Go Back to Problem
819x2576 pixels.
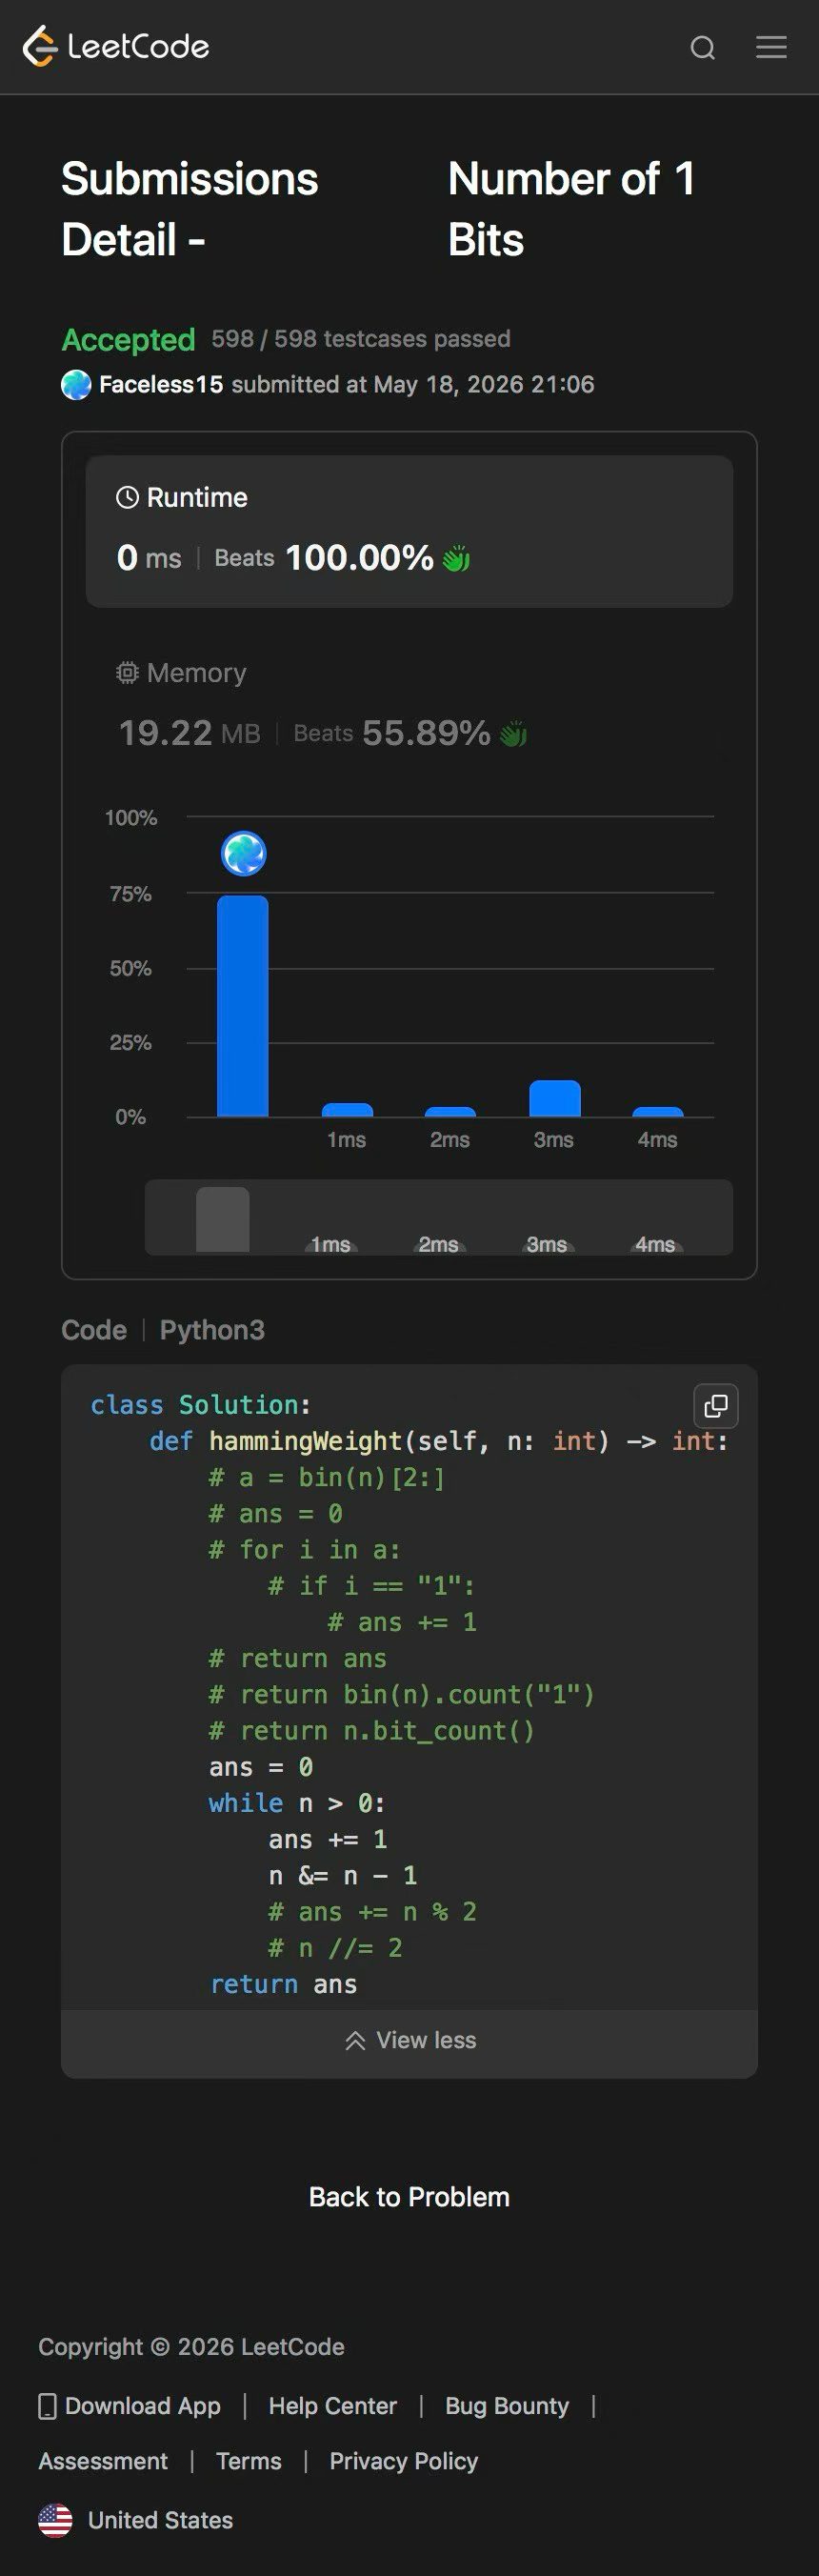click(409, 2196)
